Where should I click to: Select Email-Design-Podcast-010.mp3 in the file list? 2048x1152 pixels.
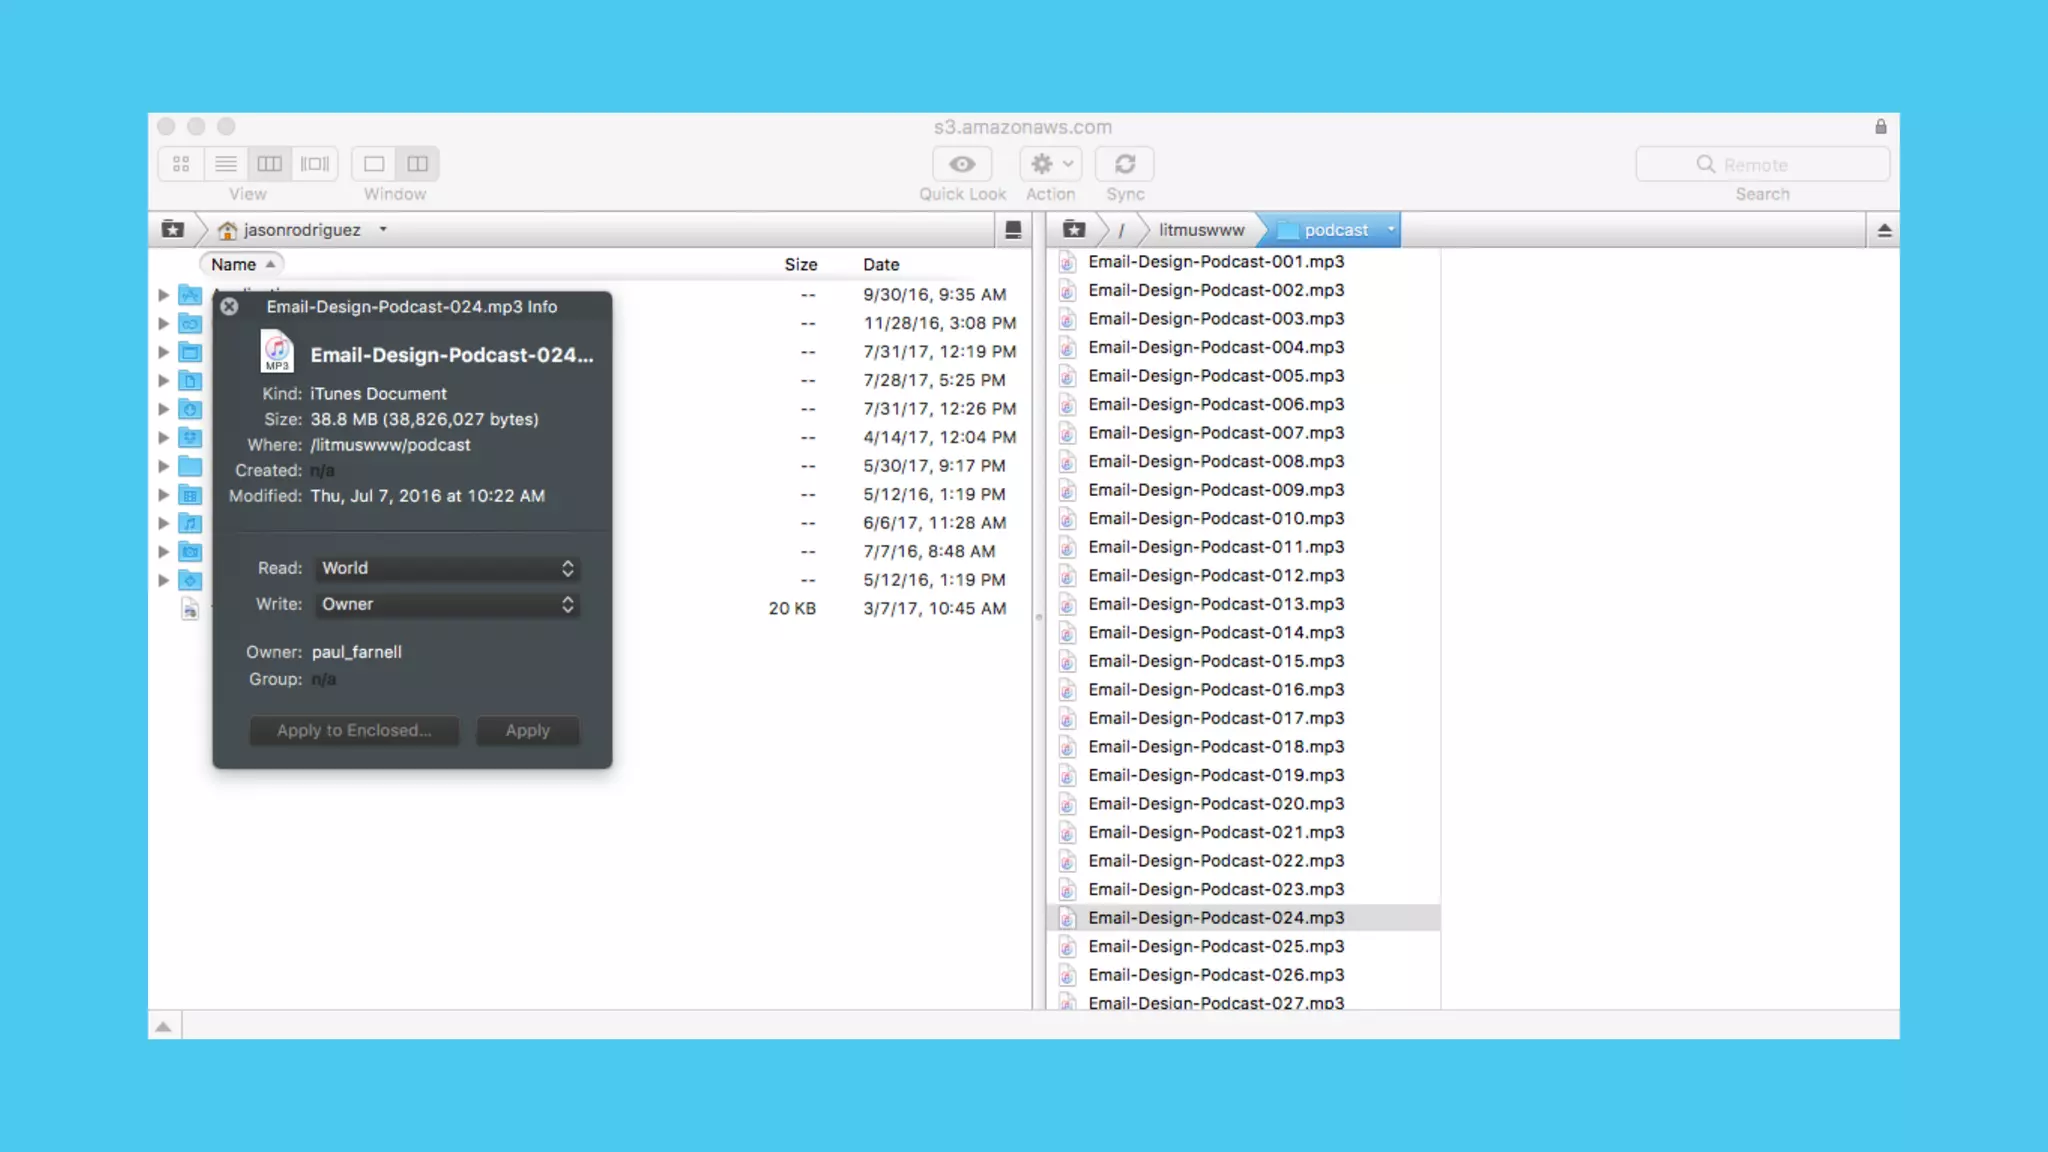[1216, 518]
